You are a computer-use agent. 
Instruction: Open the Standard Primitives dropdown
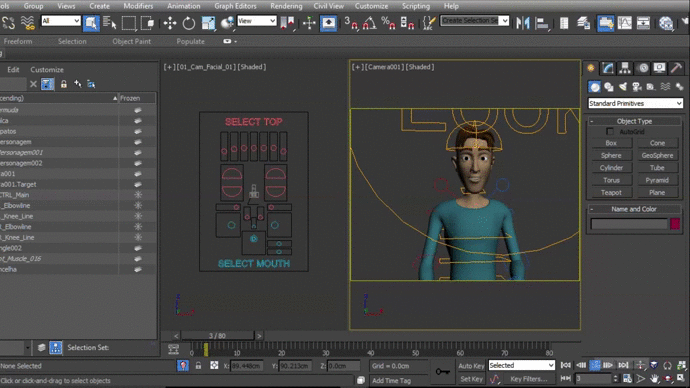click(x=635, y=103)
